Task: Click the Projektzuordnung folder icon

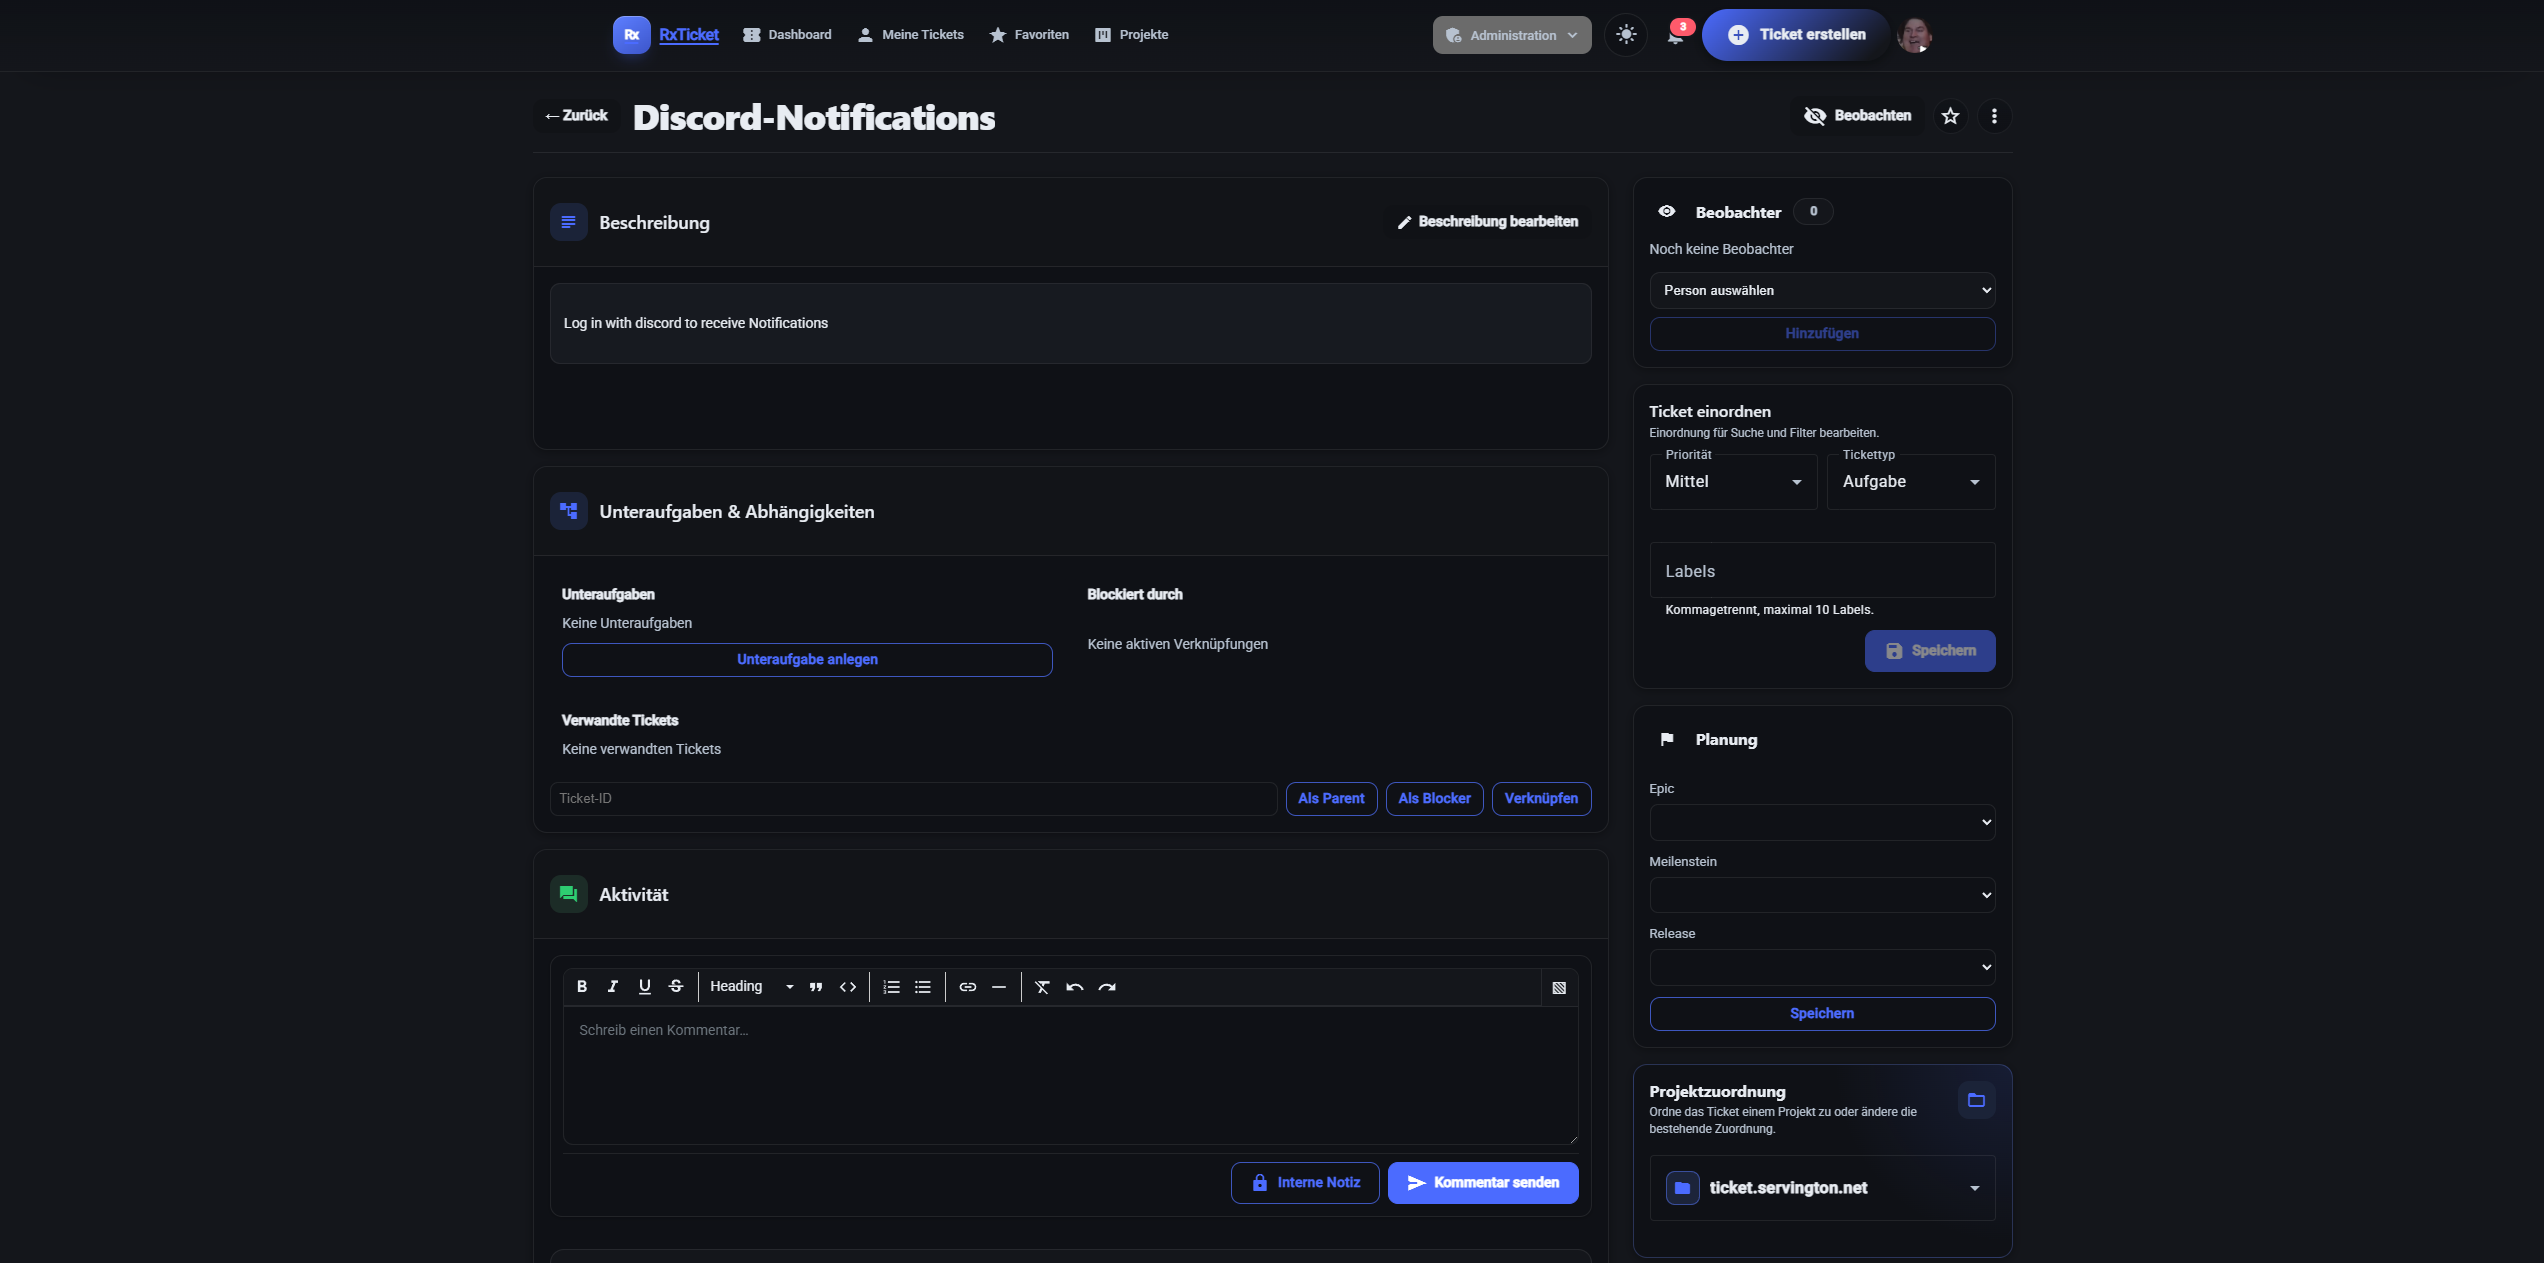Action: [1976, 1100]
